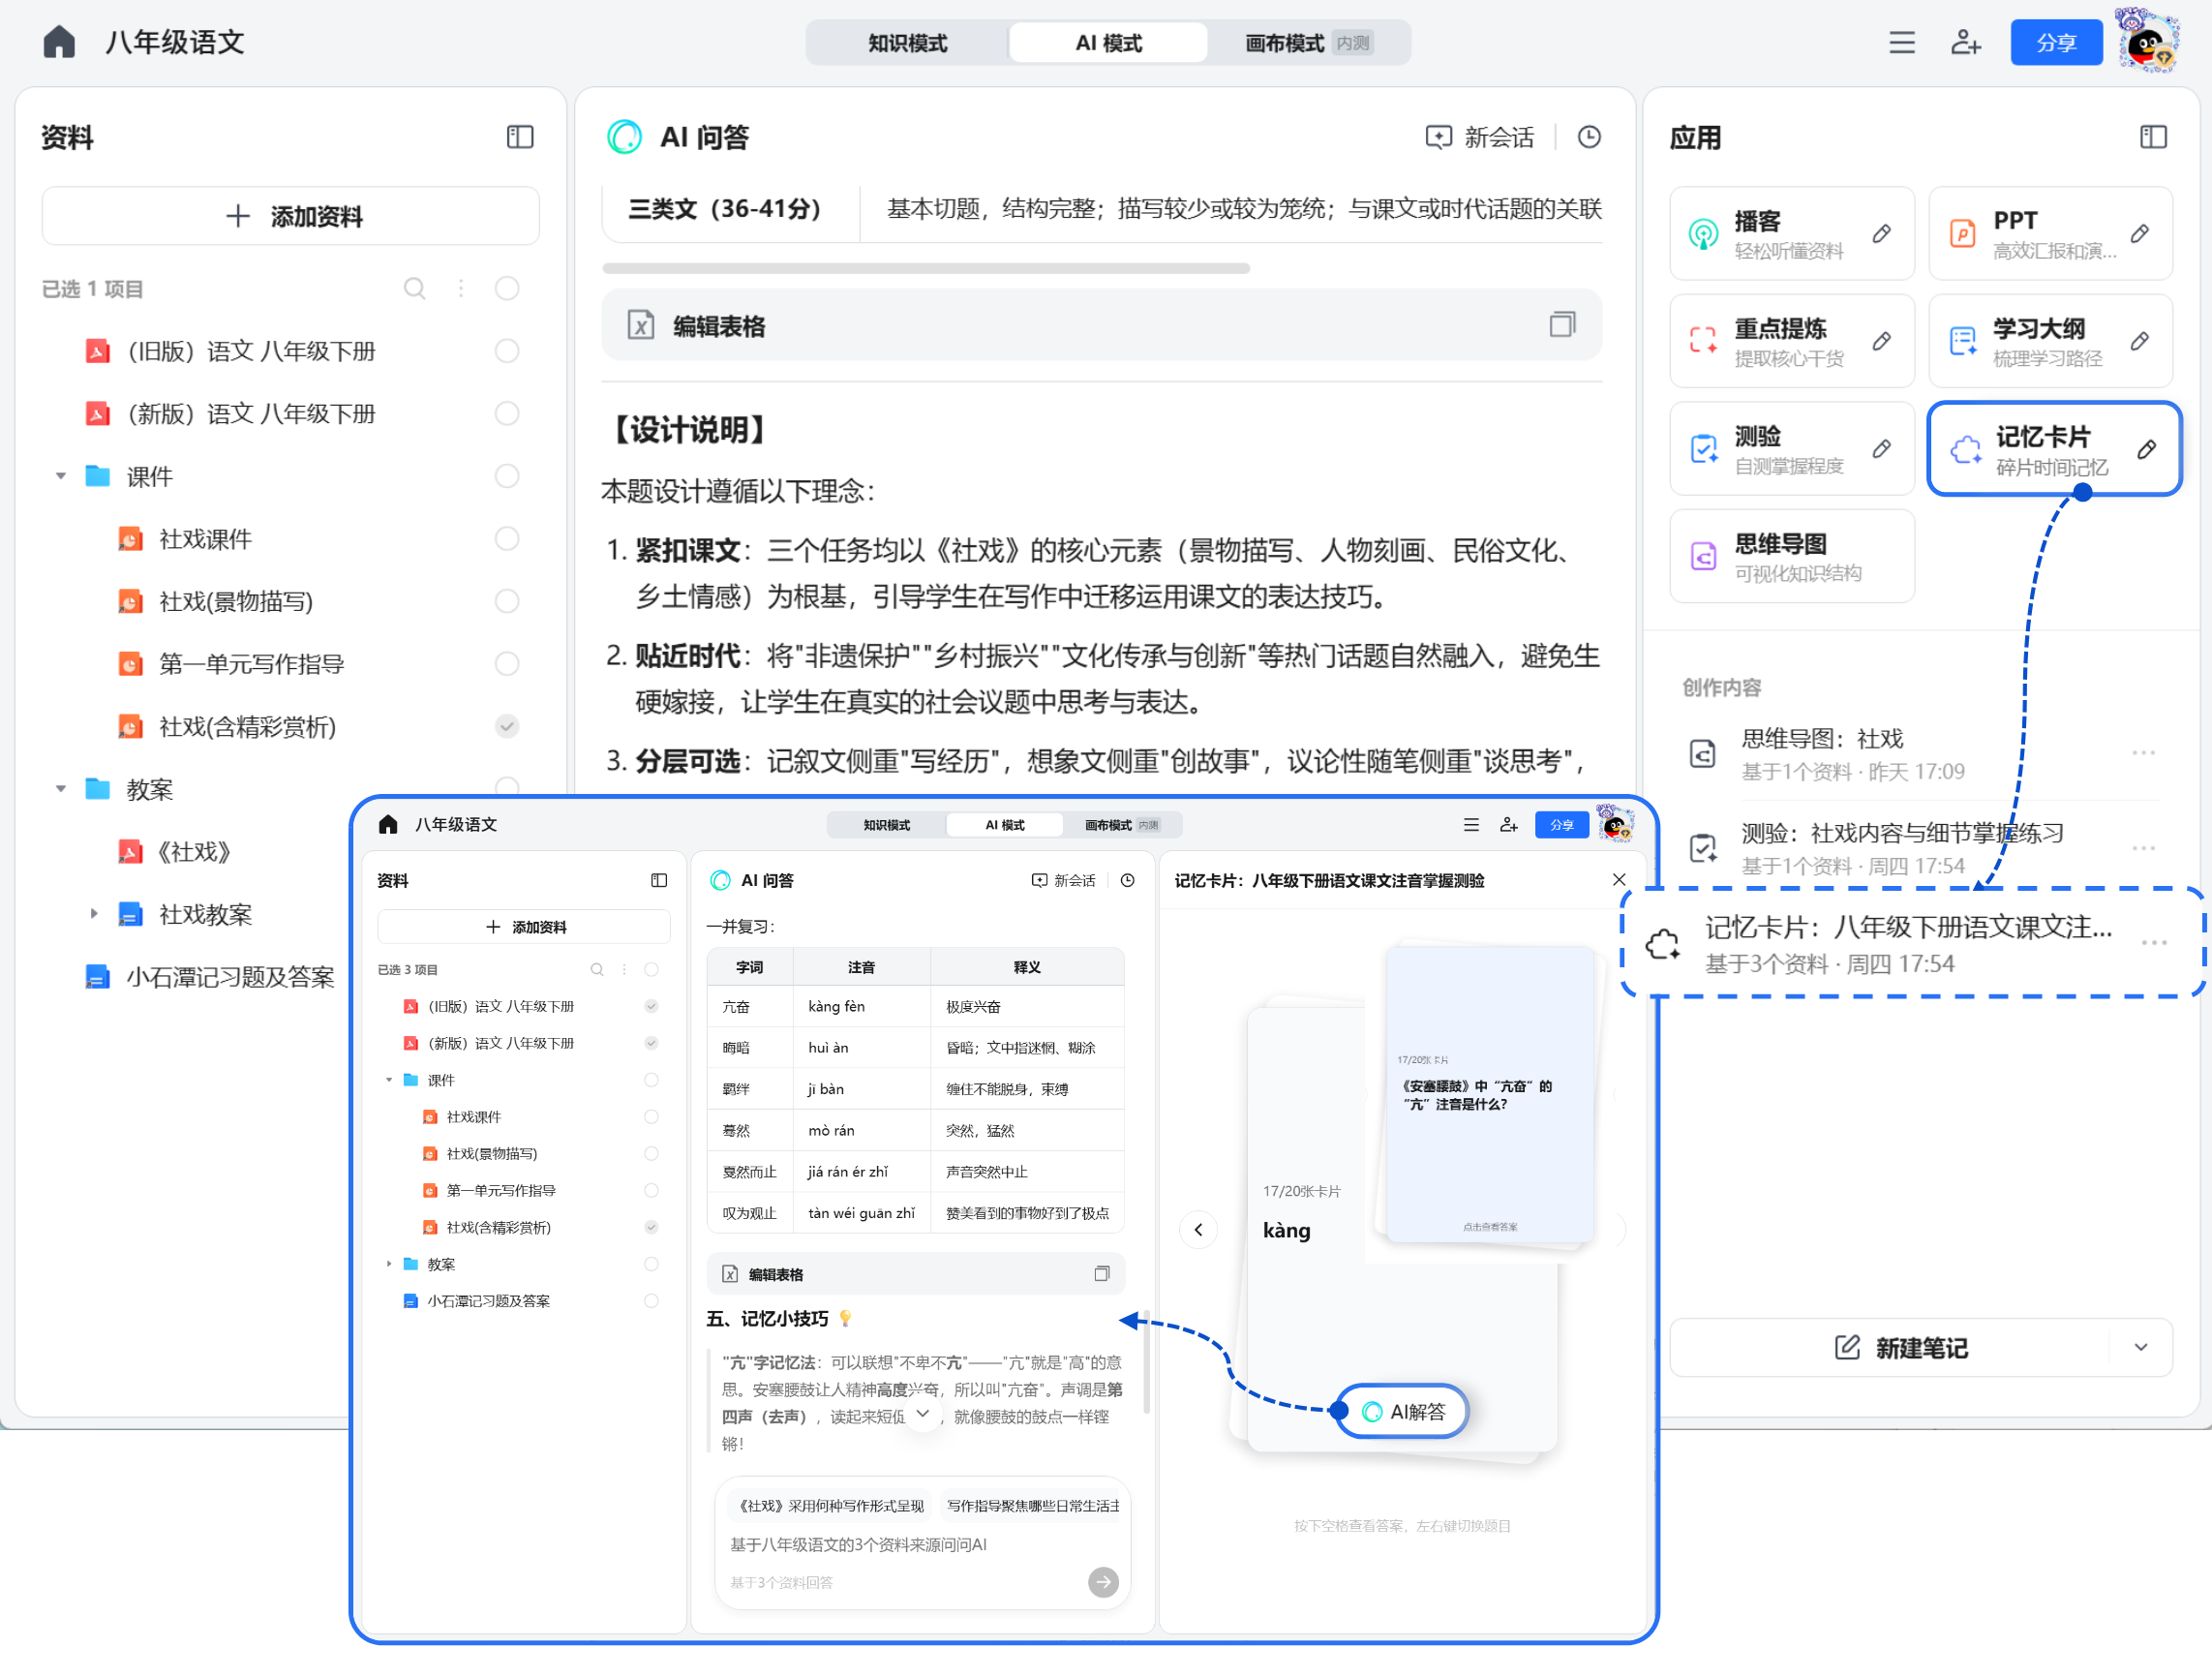Screen dimensions: 2212x1678
Task: Copy the 编辑表格 table content
Action: [1562, 325]
